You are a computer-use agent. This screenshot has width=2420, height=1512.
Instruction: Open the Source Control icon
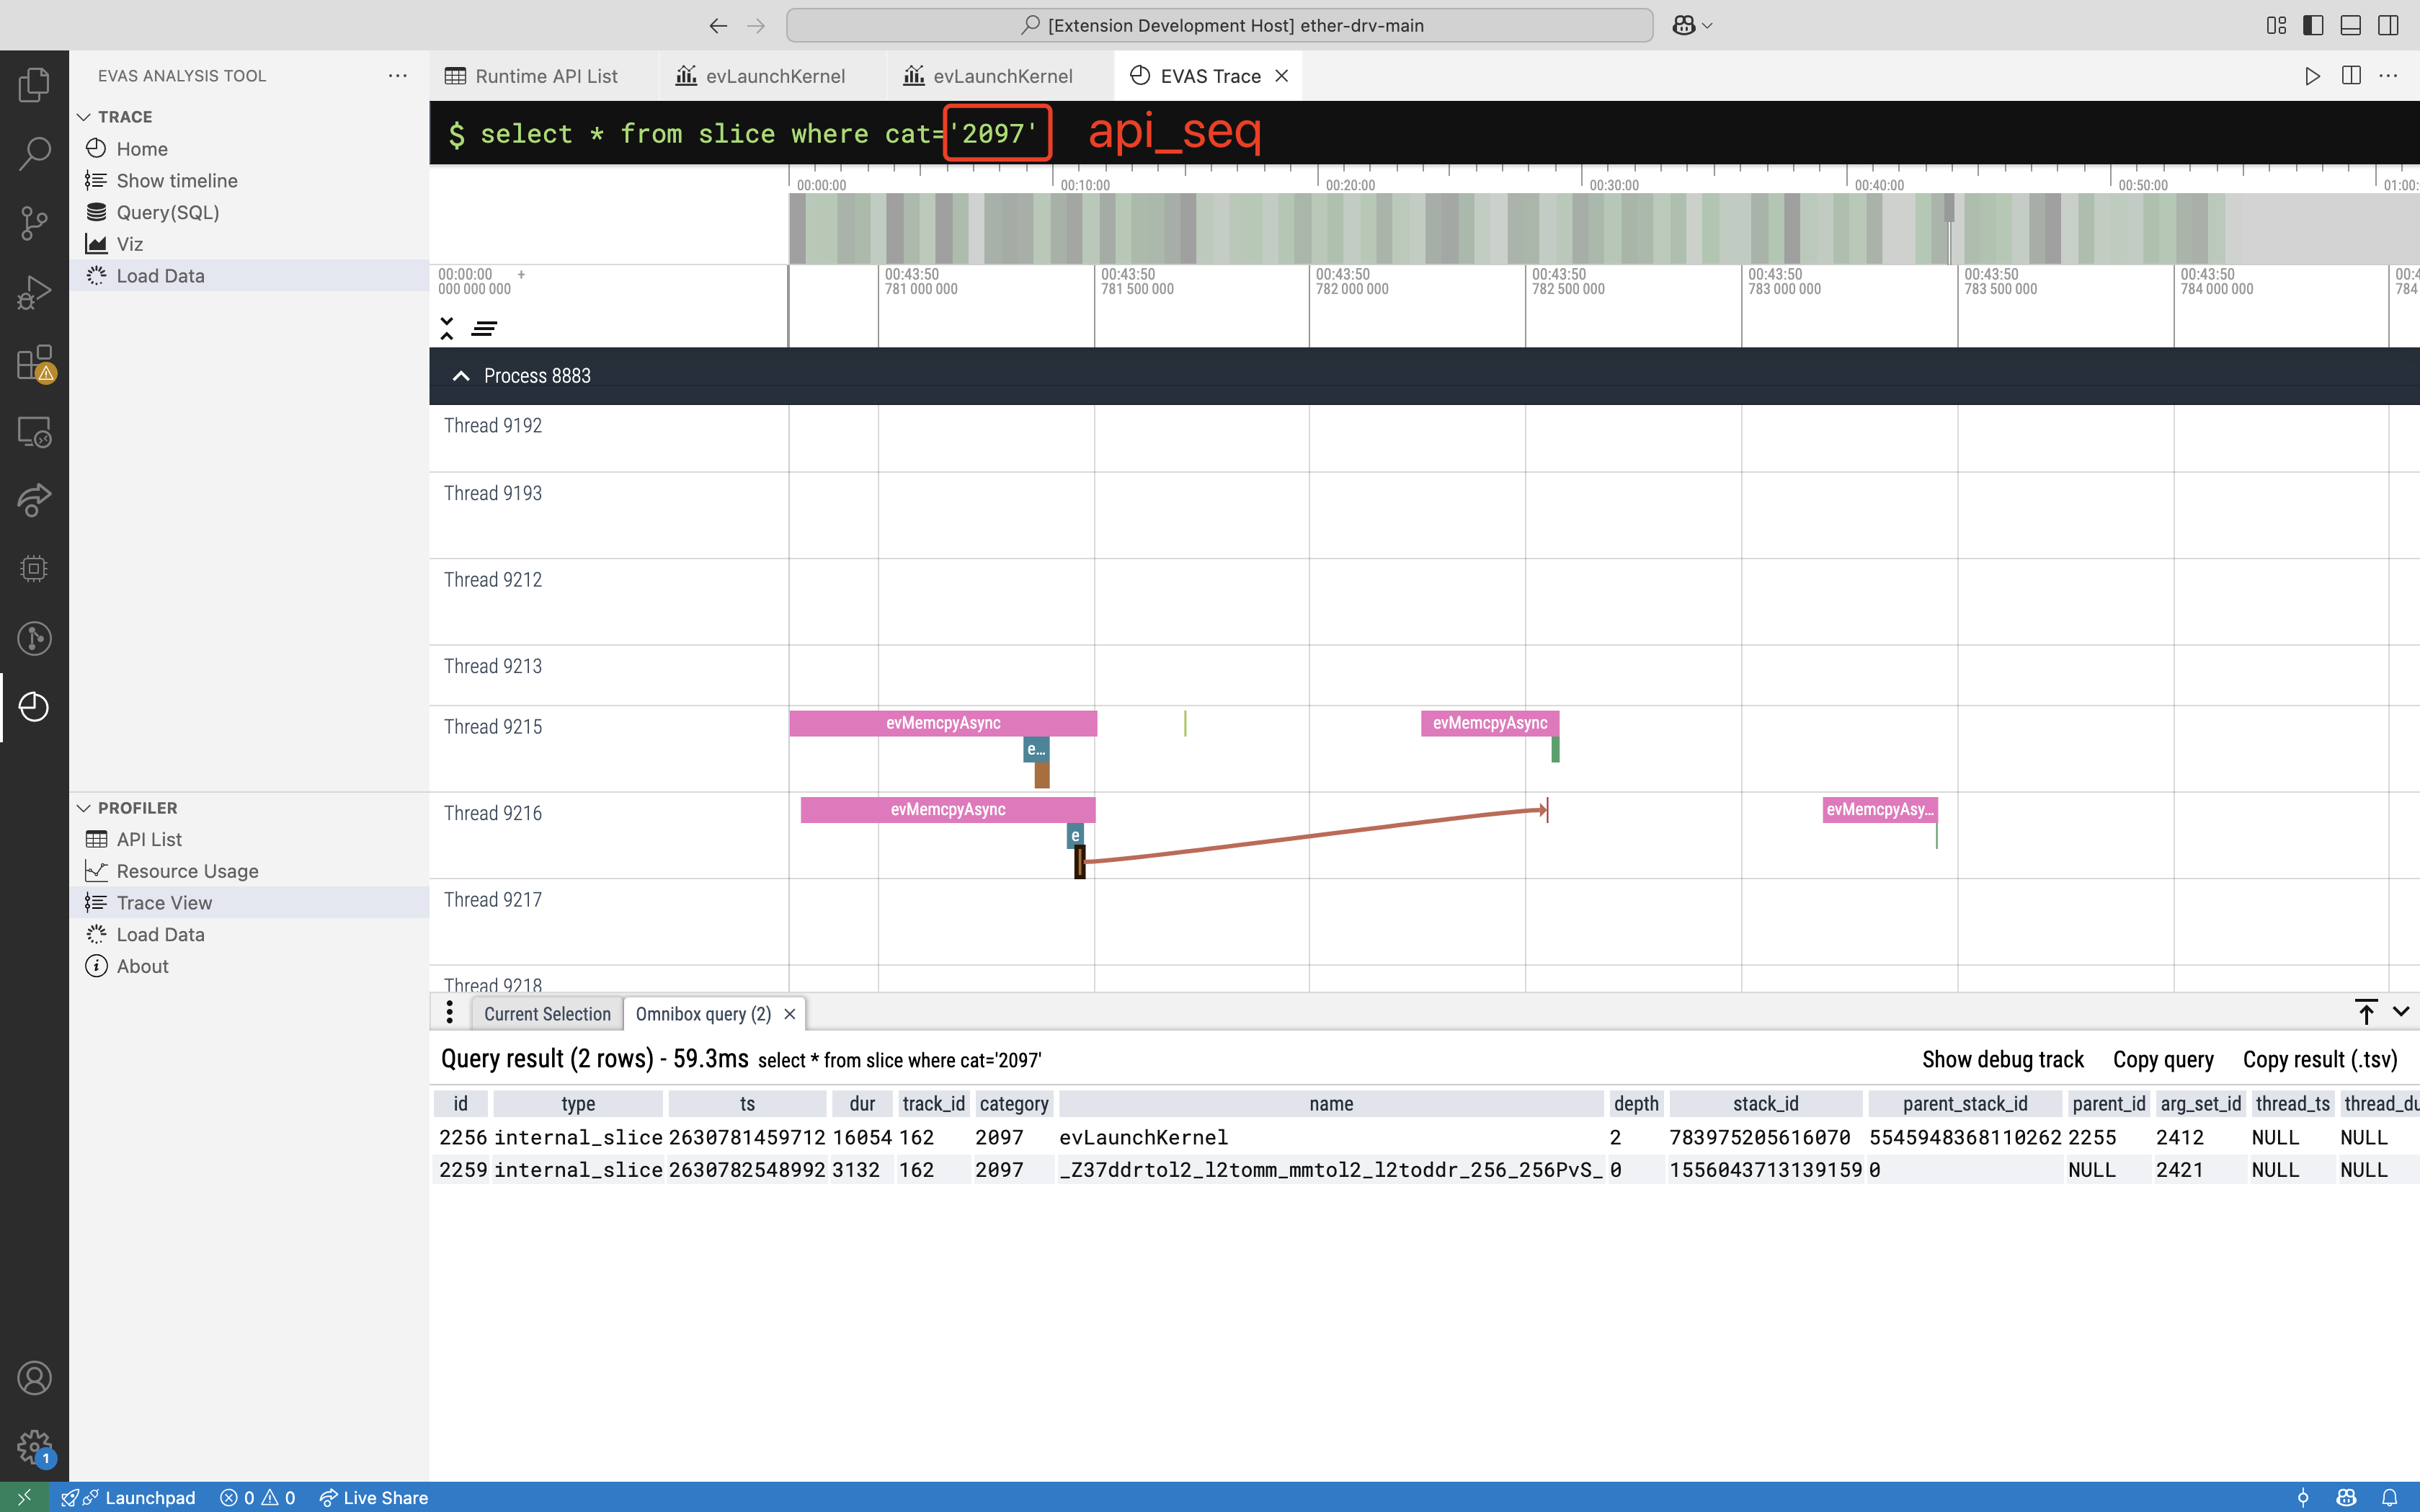(x=34, y=223)
